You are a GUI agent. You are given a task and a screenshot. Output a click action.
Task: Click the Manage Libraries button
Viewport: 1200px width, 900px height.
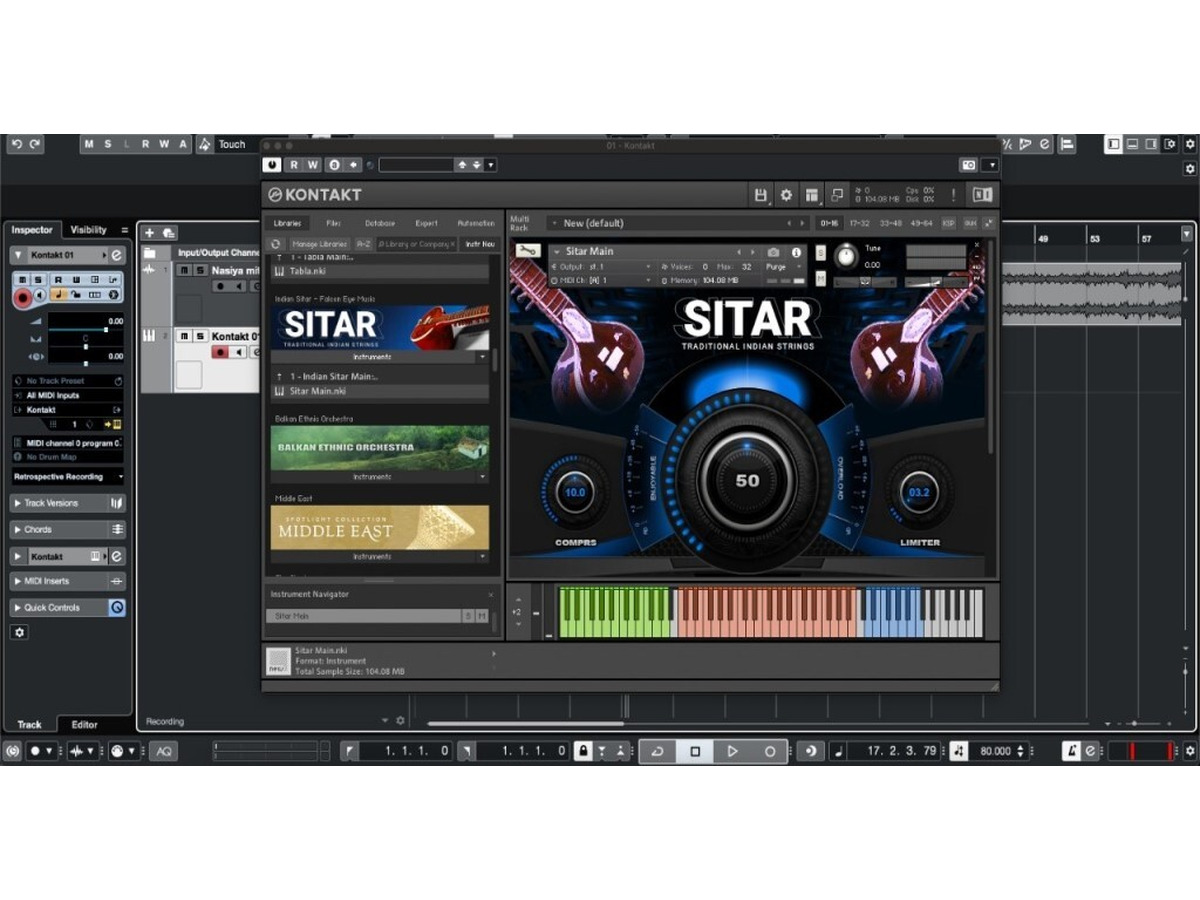tap(319, 244)
